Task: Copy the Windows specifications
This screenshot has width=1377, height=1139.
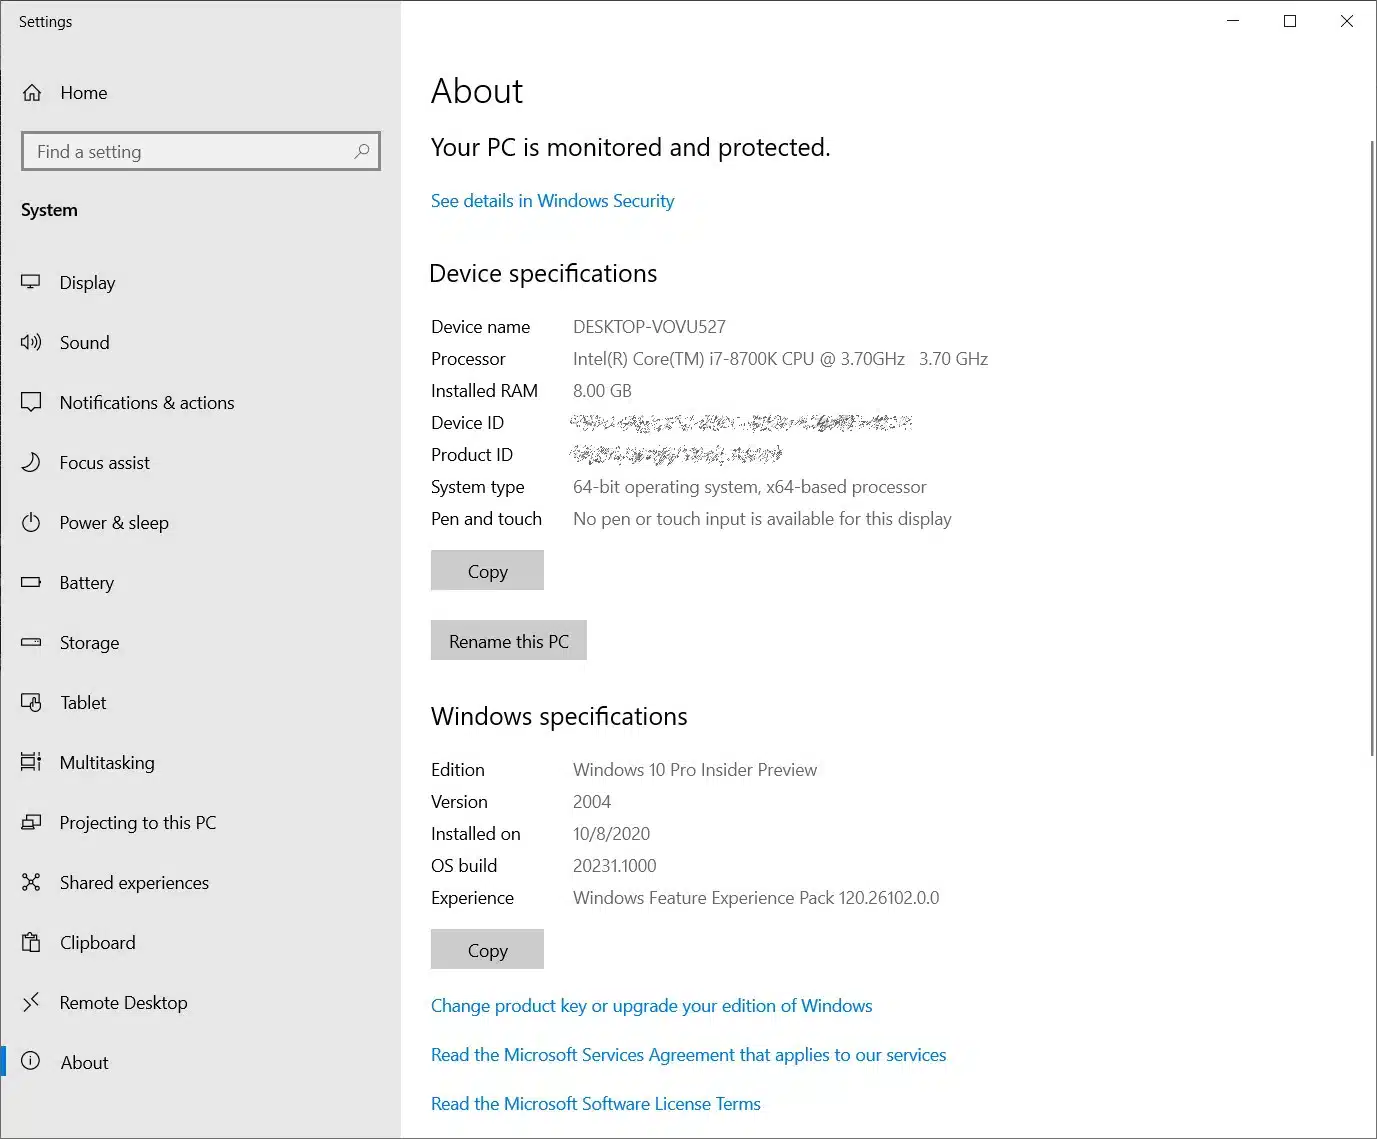Action: click(x=487, y=950)
